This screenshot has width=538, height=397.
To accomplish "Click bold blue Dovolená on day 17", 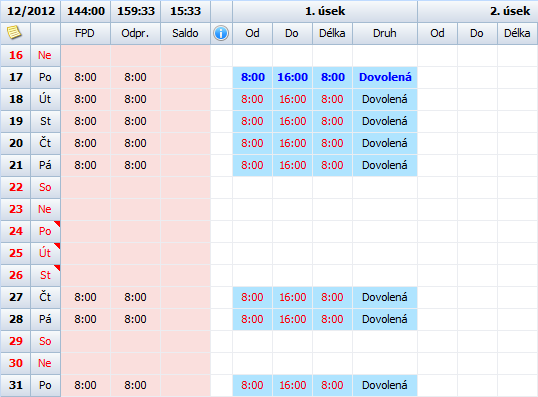I will click(x=385, y=77).
